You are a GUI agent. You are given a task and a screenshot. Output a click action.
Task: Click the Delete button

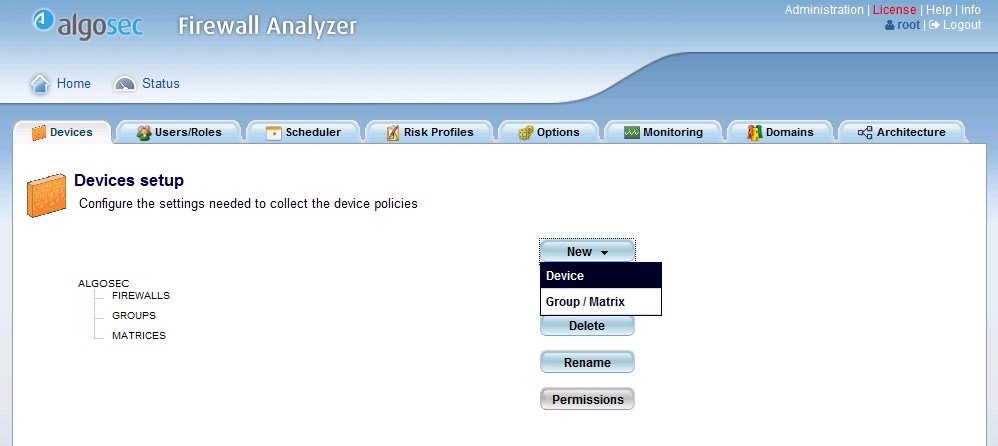coord(587,326)
